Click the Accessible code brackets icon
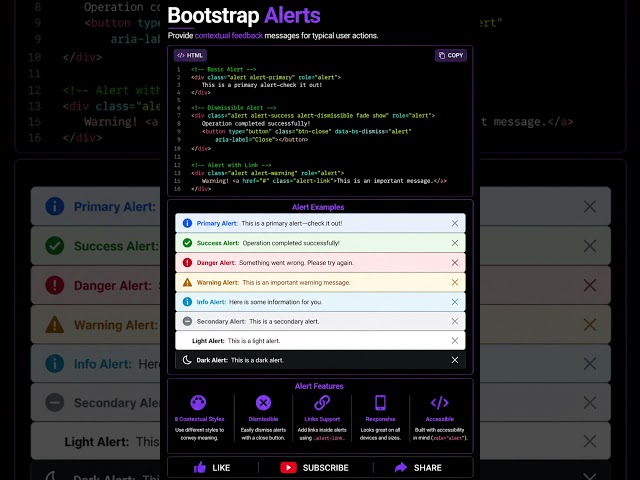This screenshot has width=640, height=480. [x=440, y=403]
